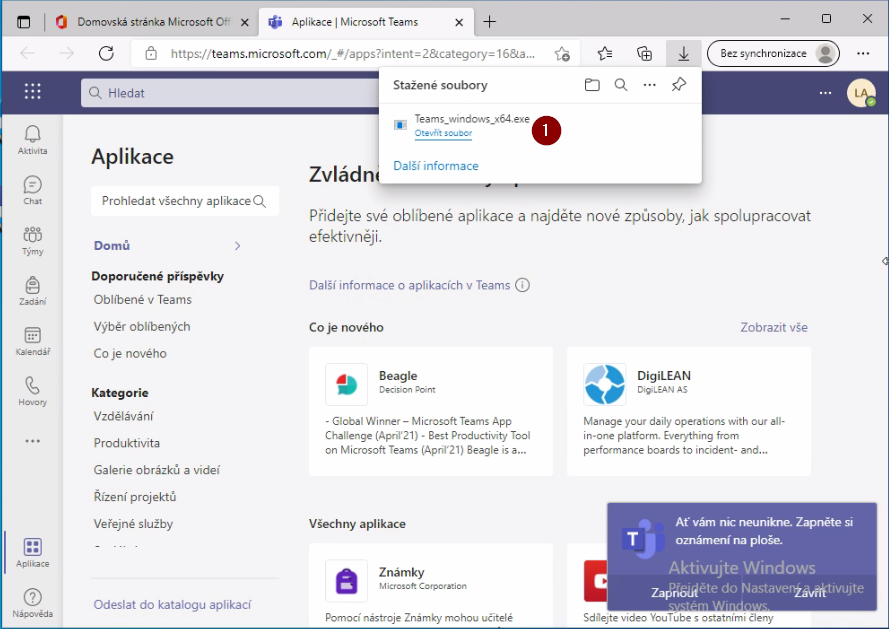Viewport: 889px width, 629px height.
Task: Click the DigiLEAN app logo
Action: [604, 385]
